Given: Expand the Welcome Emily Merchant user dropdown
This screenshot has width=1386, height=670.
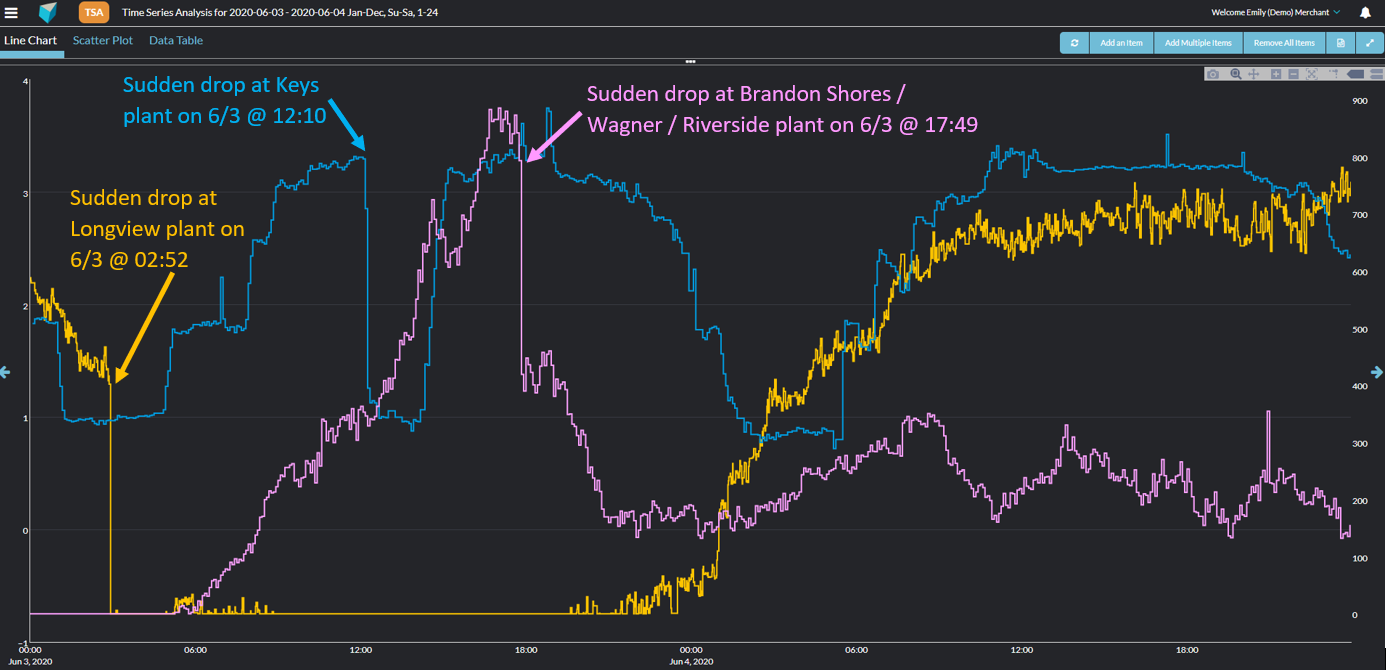Looking at the screenshot, I should pyautogui.click(x=1275, y=13).
